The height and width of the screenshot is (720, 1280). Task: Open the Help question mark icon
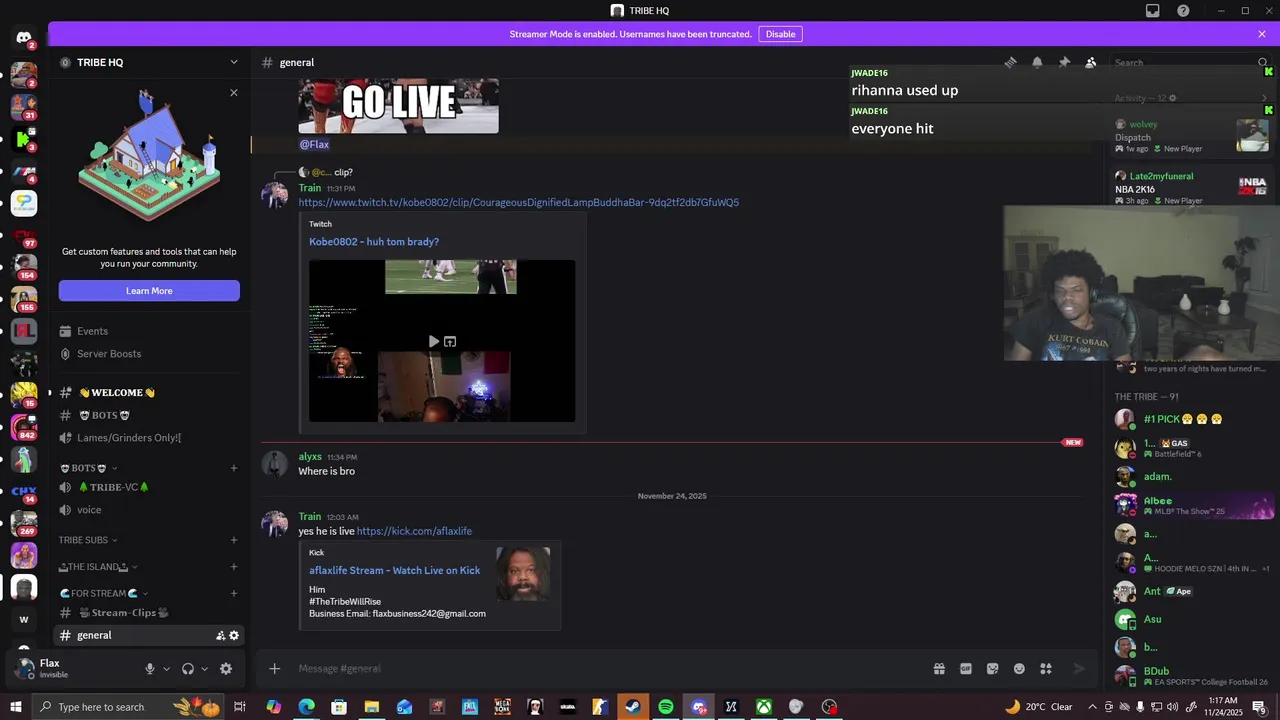(x=1184, y=11)
